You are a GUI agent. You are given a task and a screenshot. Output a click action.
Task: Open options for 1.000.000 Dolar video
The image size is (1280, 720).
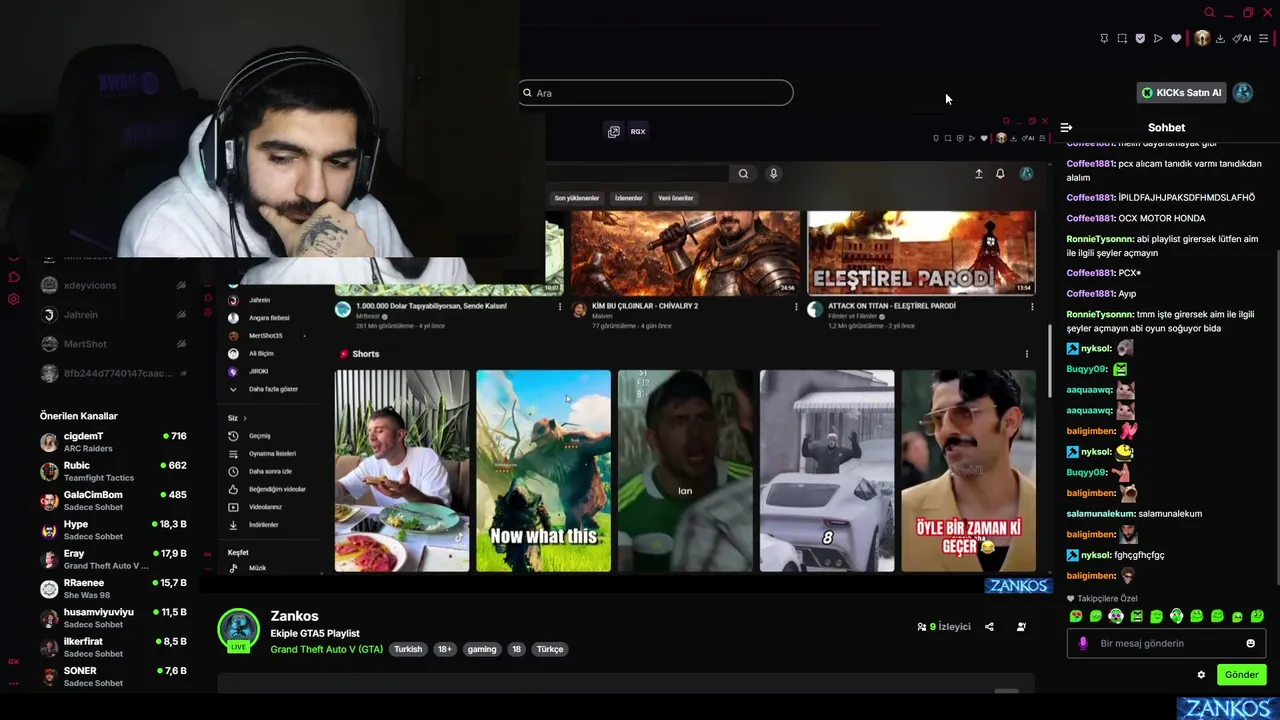click(559, 306)
